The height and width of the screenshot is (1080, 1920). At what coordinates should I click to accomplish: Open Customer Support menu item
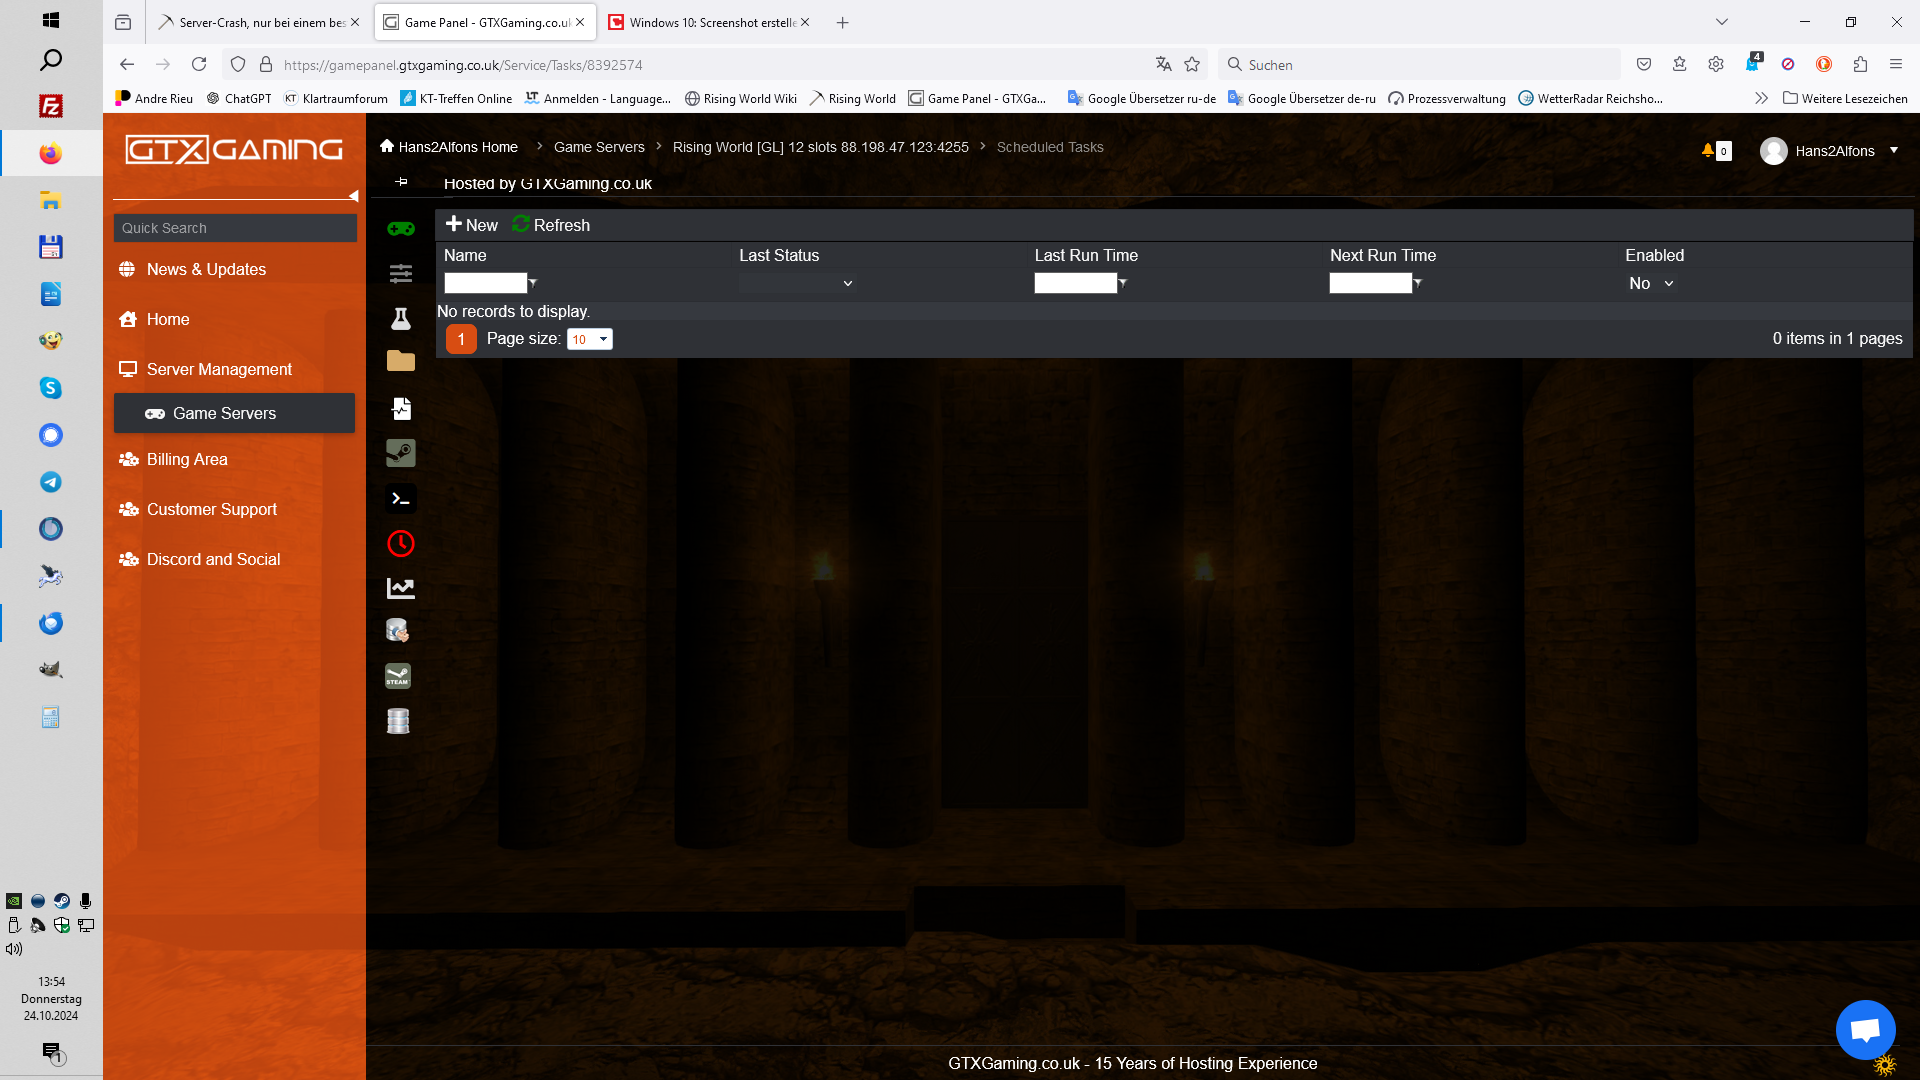coord(212,510)
